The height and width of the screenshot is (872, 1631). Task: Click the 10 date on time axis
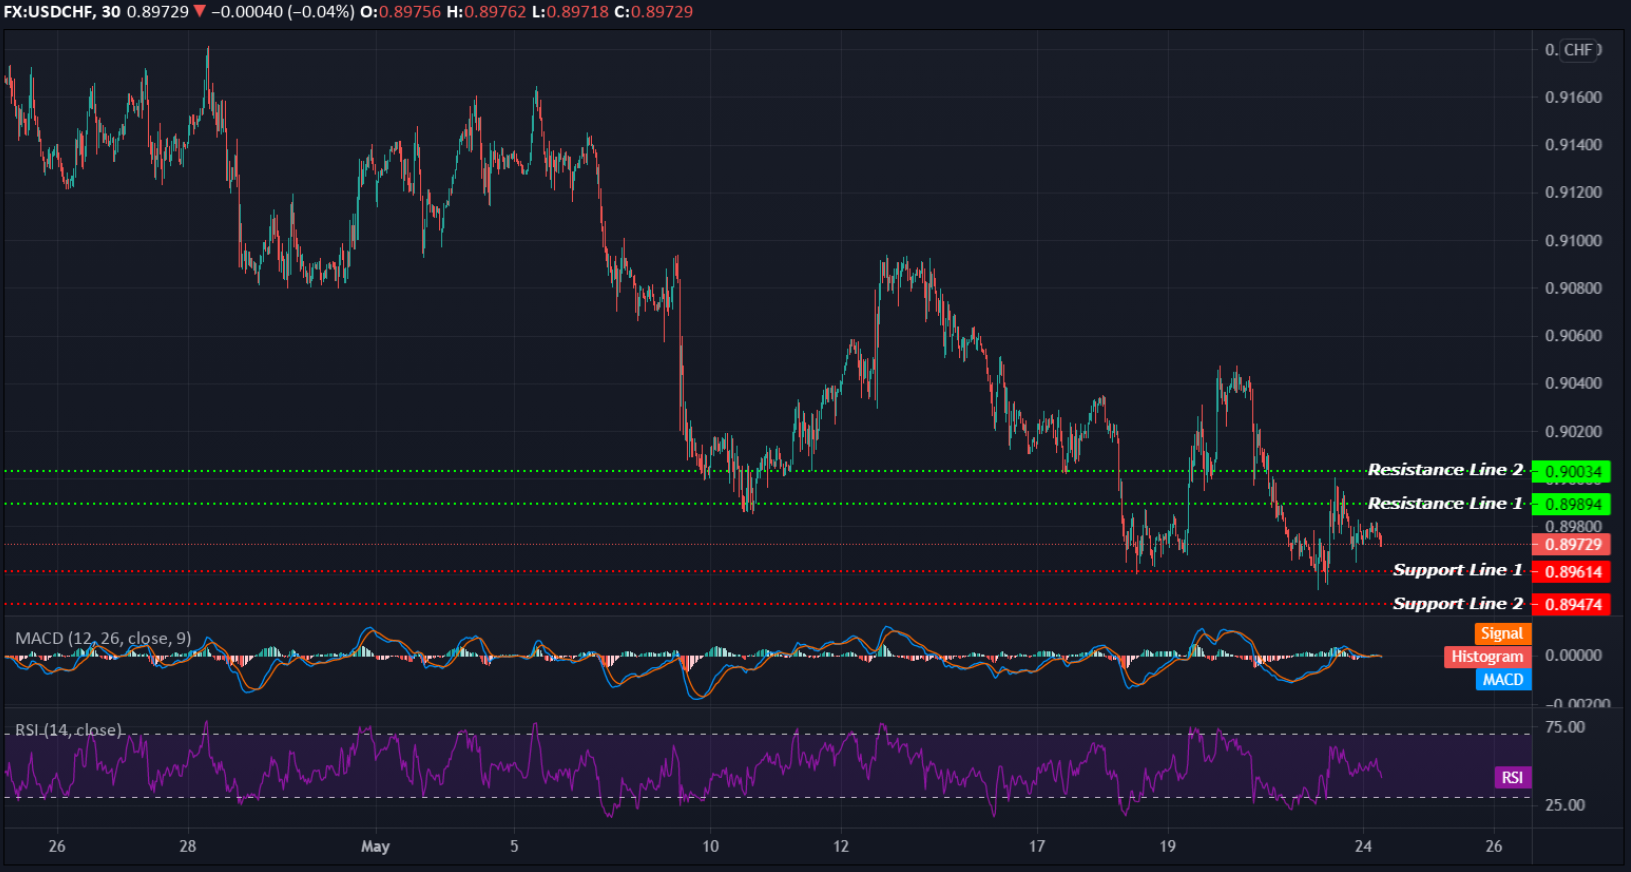(710, 846)
